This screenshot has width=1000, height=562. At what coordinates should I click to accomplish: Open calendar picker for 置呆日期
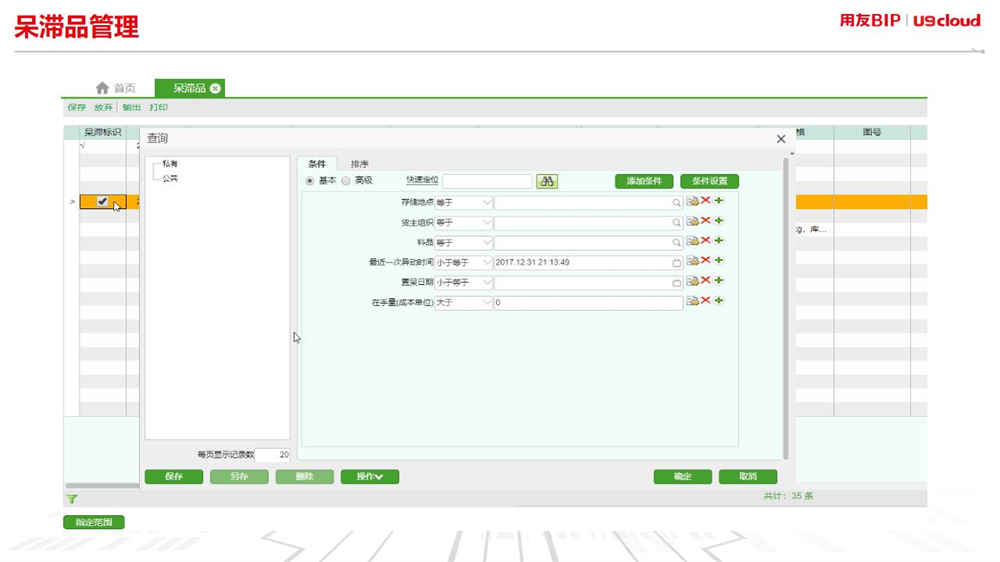coord(676,283)
